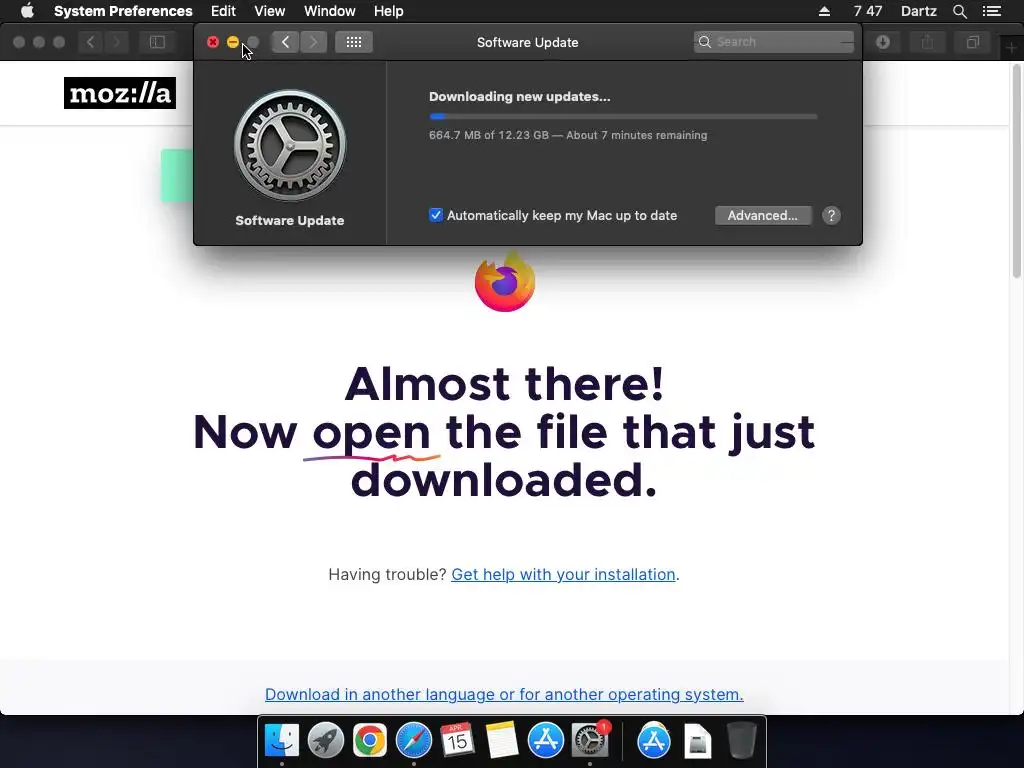1024x768 pixels.
Task: Click the menu bar clock
Action: 868,11
